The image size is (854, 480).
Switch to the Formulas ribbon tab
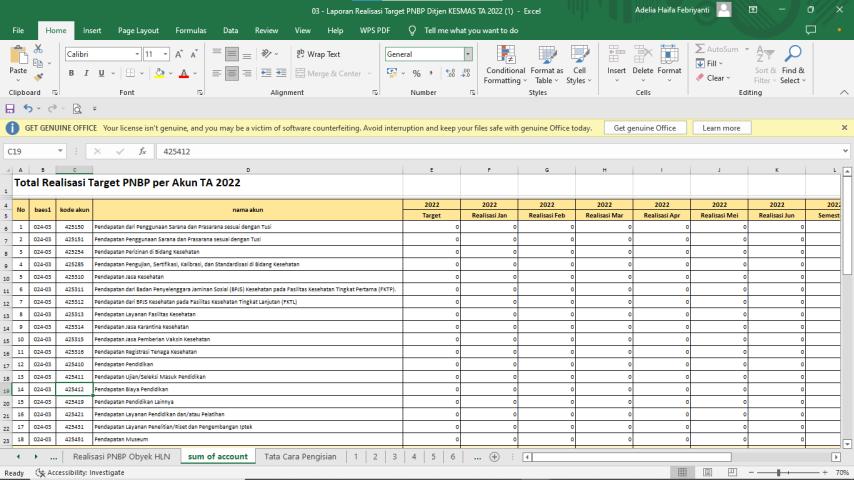191,31
